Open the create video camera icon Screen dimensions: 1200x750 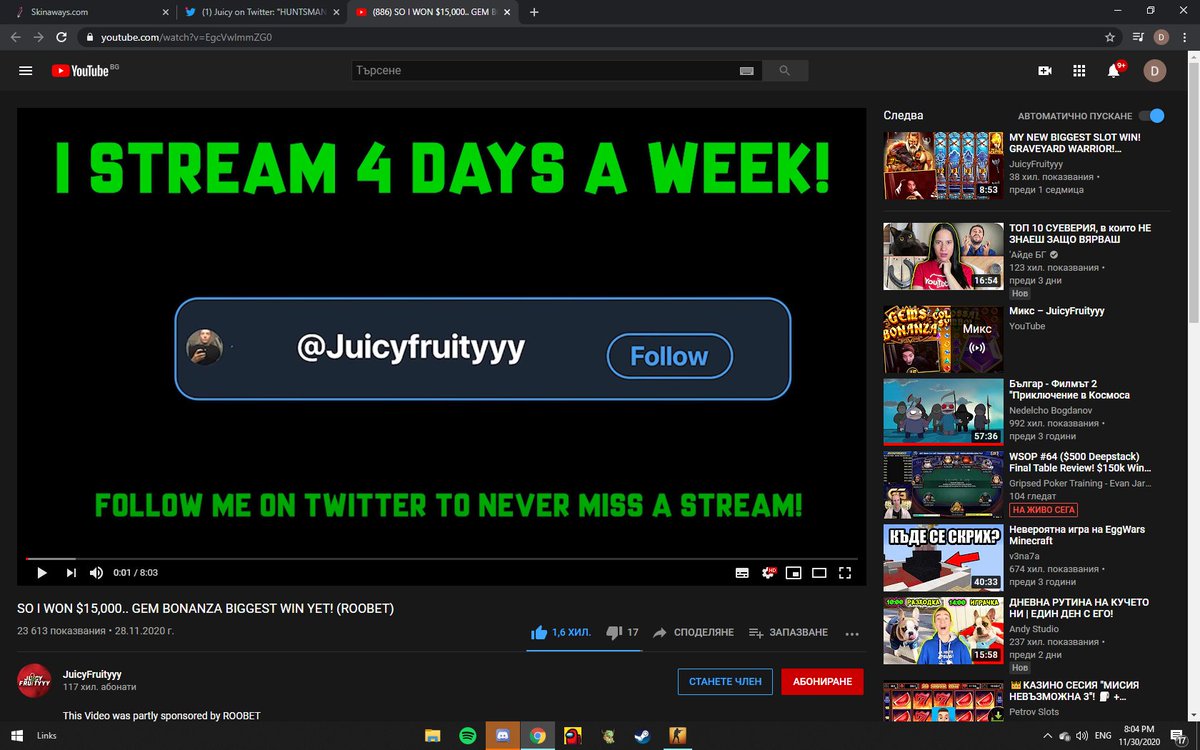[x=1045, y=71]
